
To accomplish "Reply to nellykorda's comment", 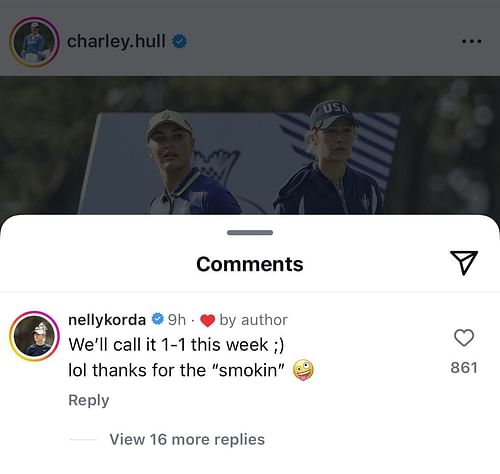I will tap(89, 400).
